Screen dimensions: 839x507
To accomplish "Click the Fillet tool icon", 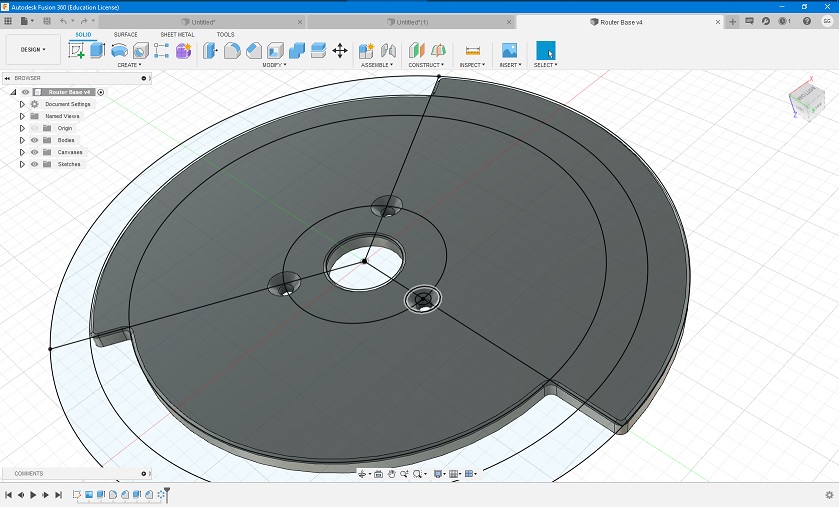I will (x=232, y=50).
